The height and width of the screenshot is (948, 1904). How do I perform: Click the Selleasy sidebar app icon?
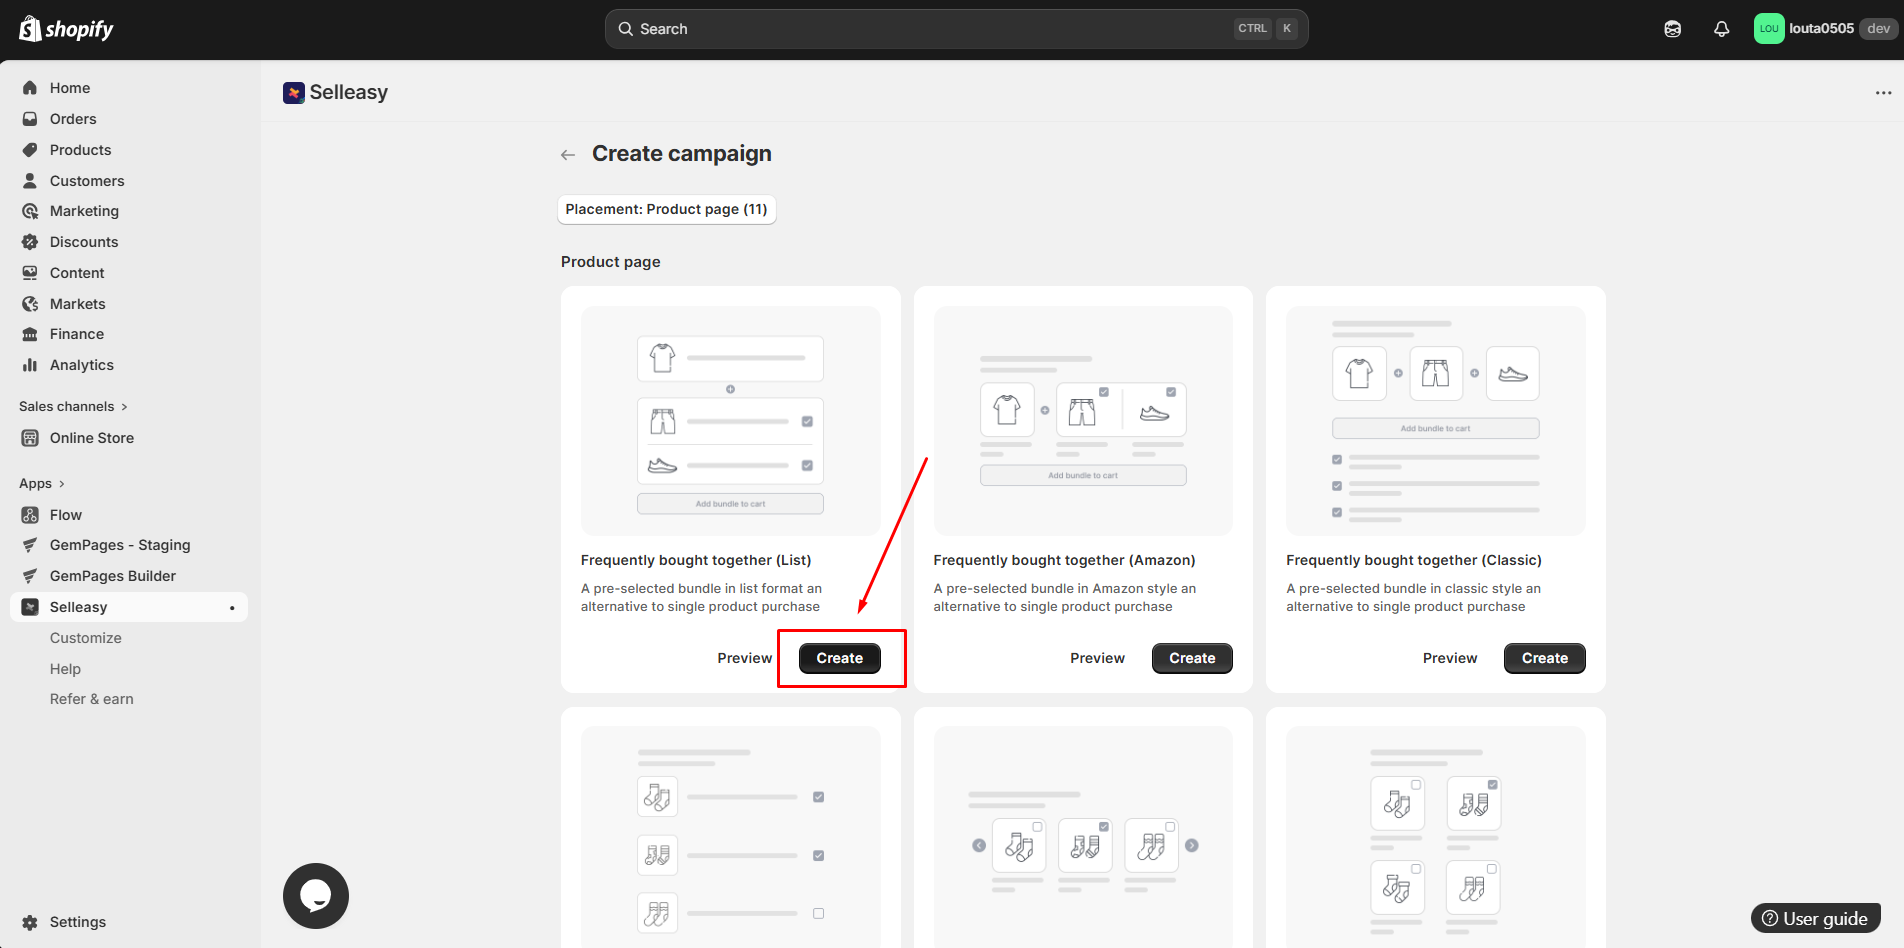[30, 607]
